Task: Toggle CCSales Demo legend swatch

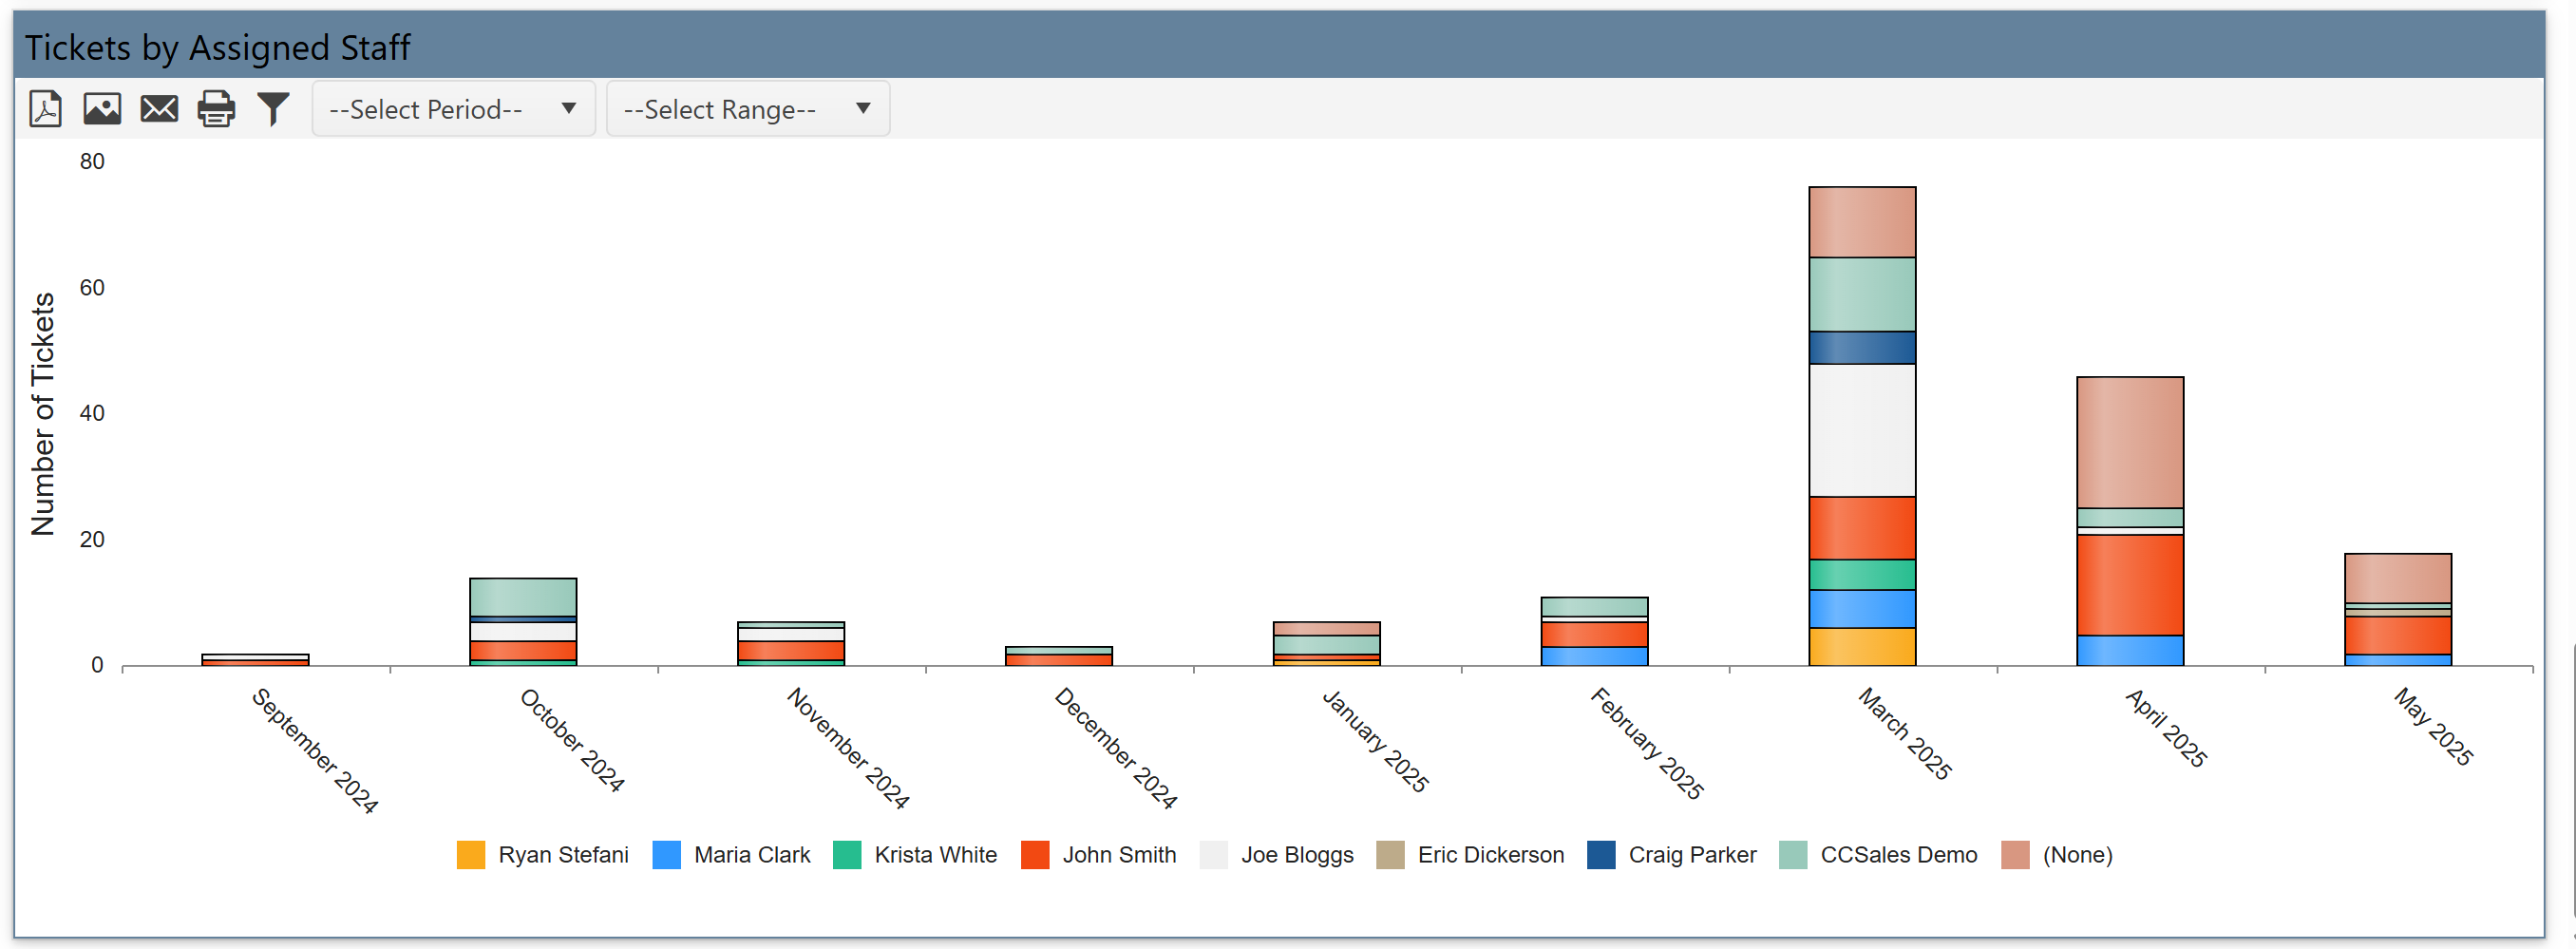Action: pos(1793,855)
